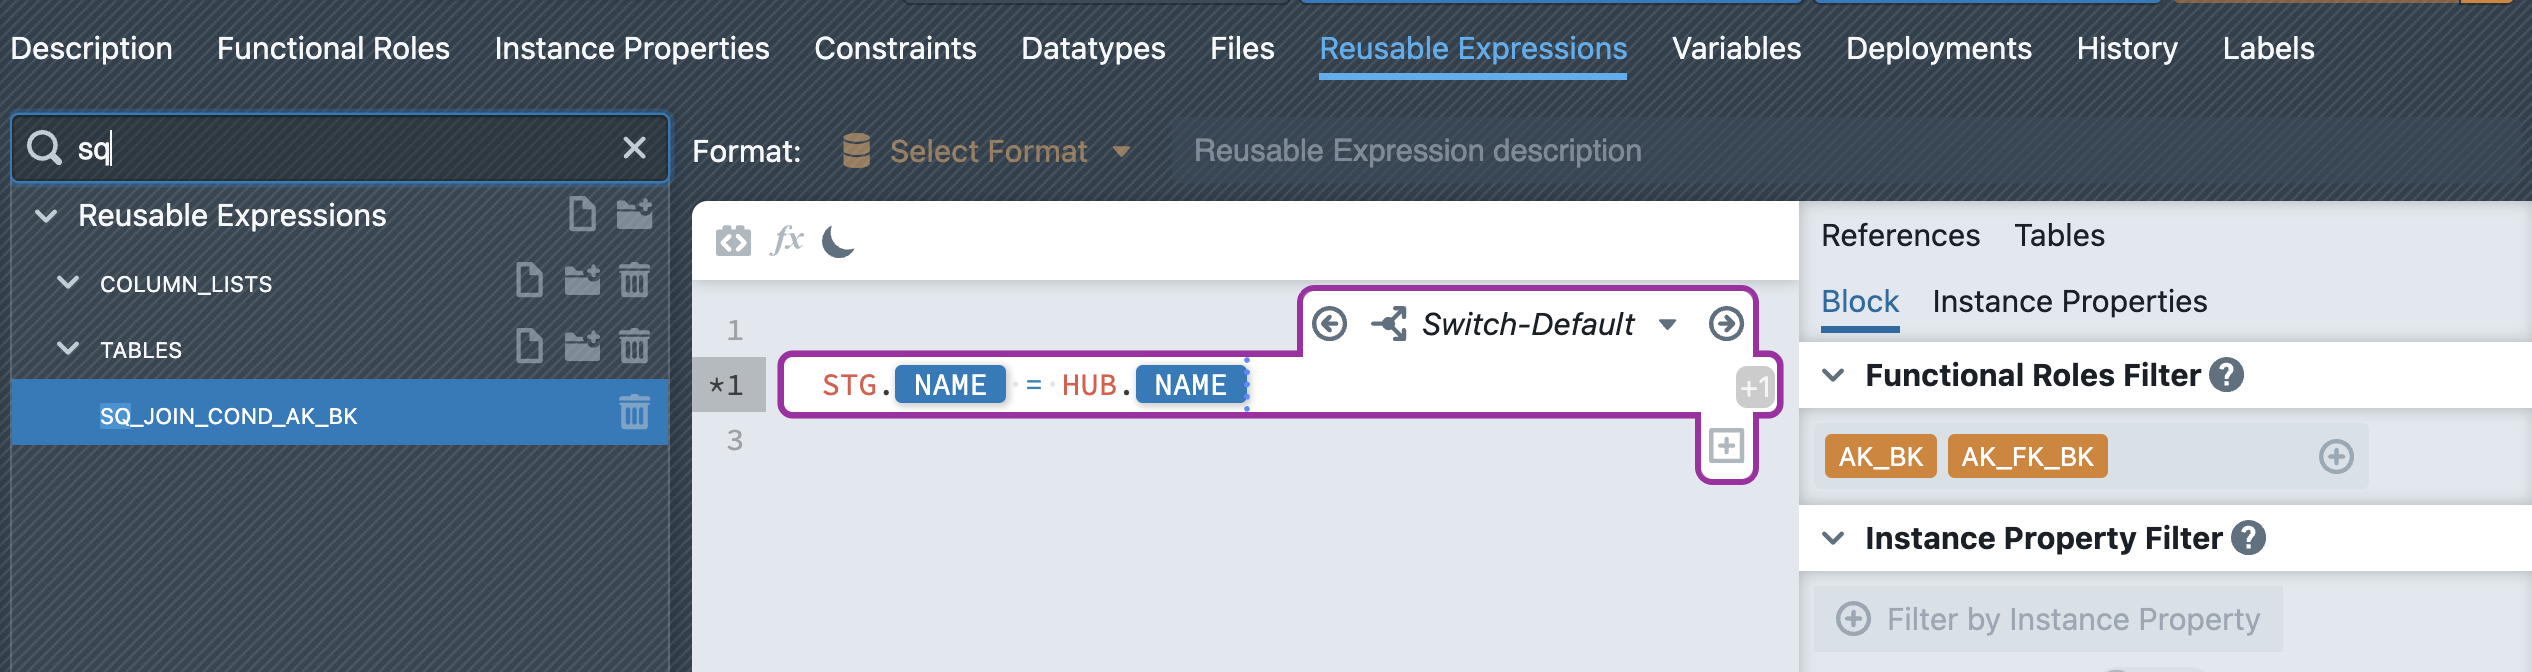The image size is (2532, 672).
Task: Click the fx function icon
Action: pos(788,241)
